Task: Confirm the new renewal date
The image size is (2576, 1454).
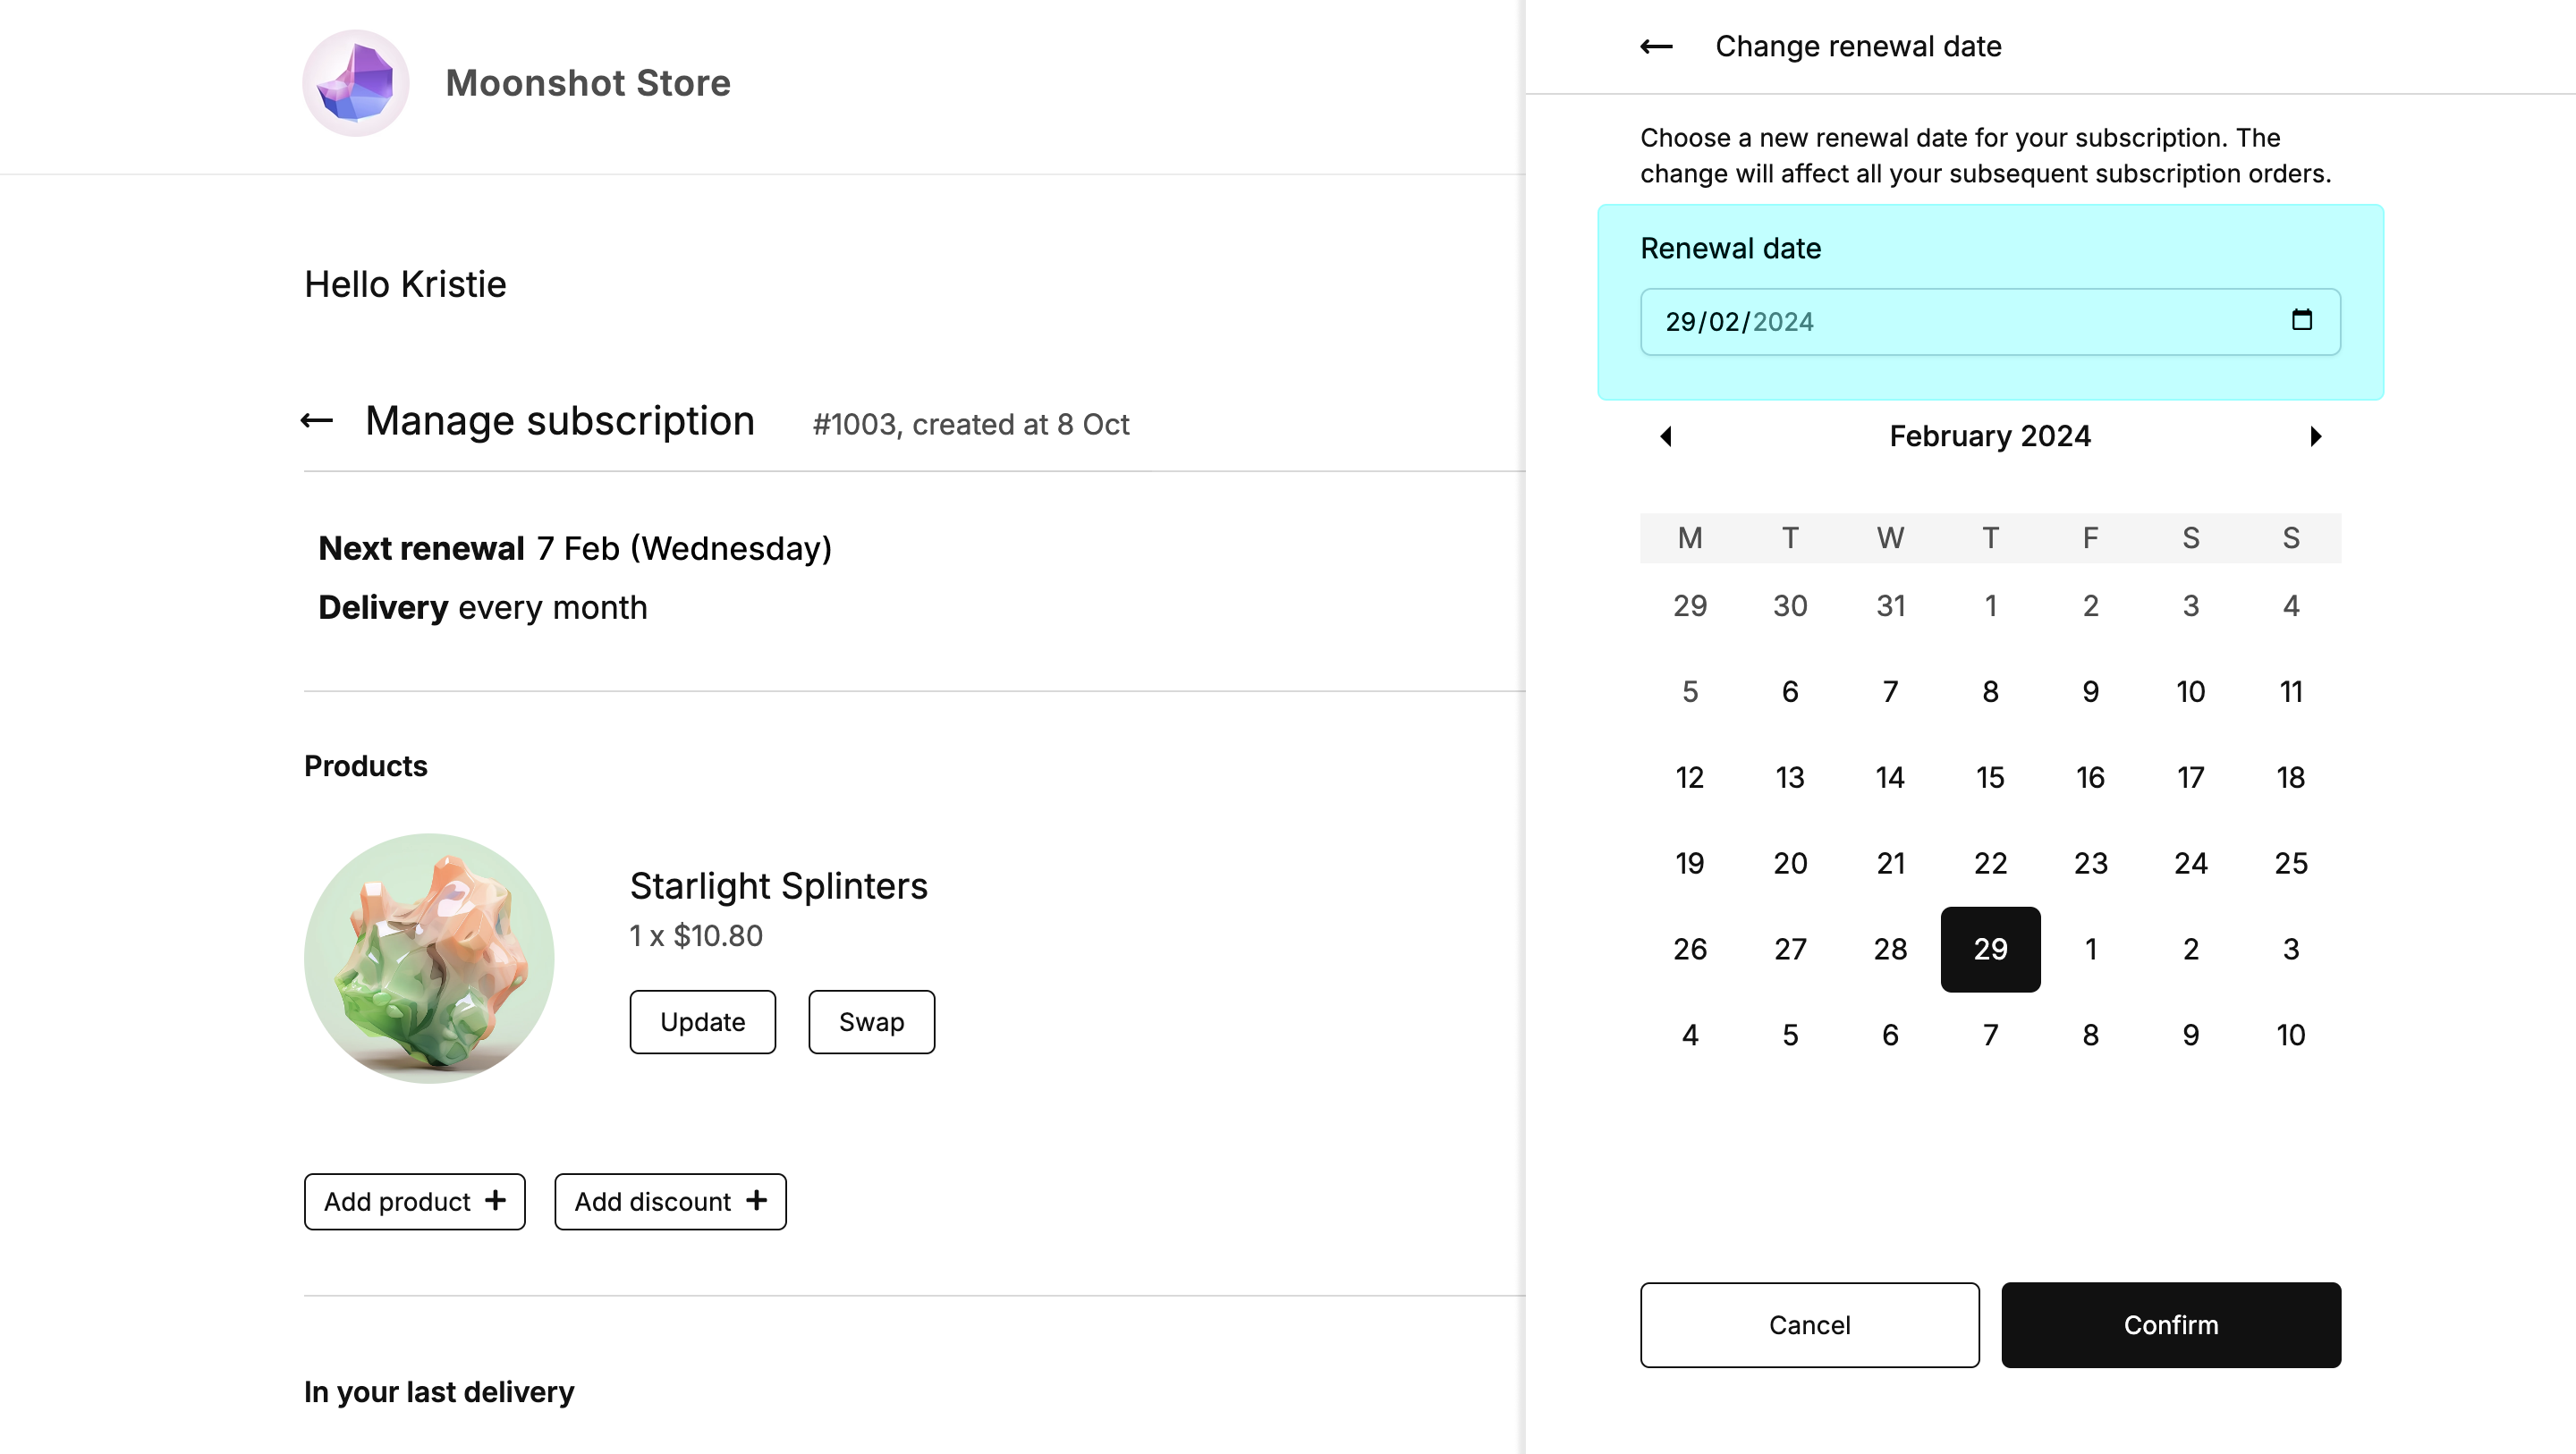Action: [x=2170, y=1324]
